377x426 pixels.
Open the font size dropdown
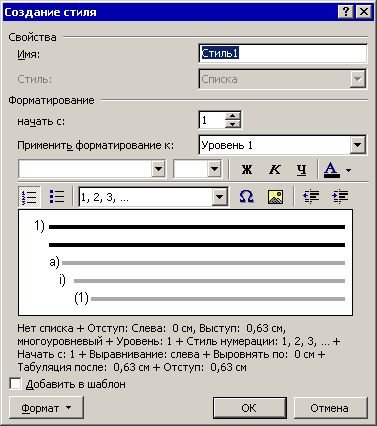214,169
